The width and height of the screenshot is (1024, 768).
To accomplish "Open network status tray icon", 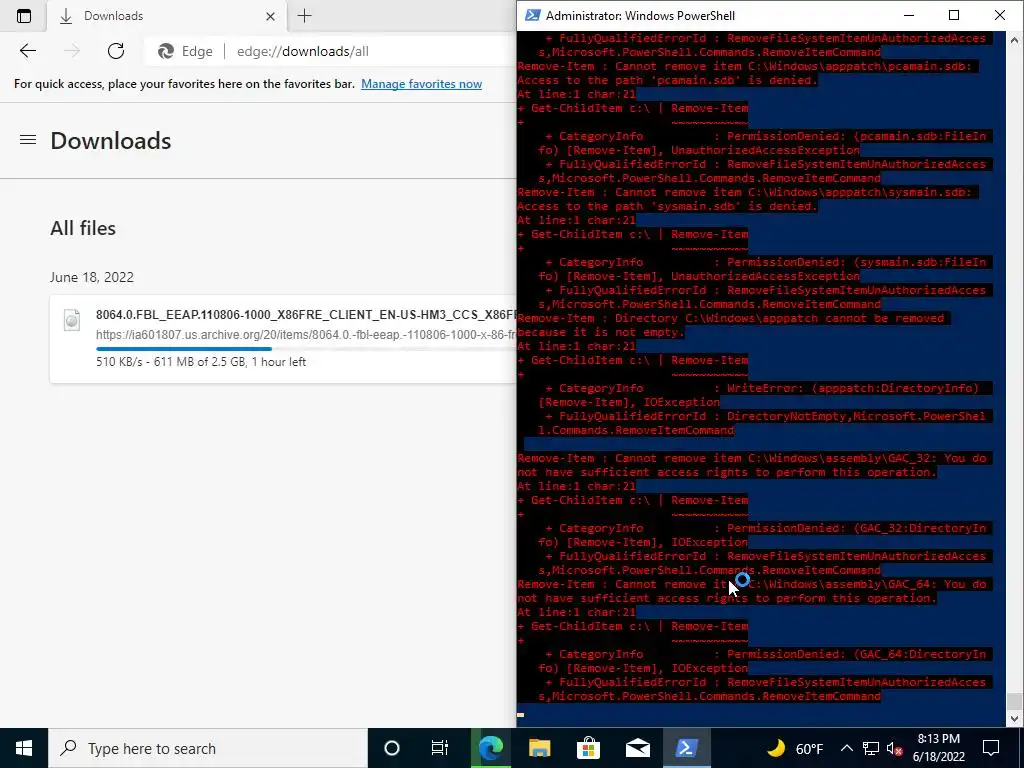I will [871, 748].
